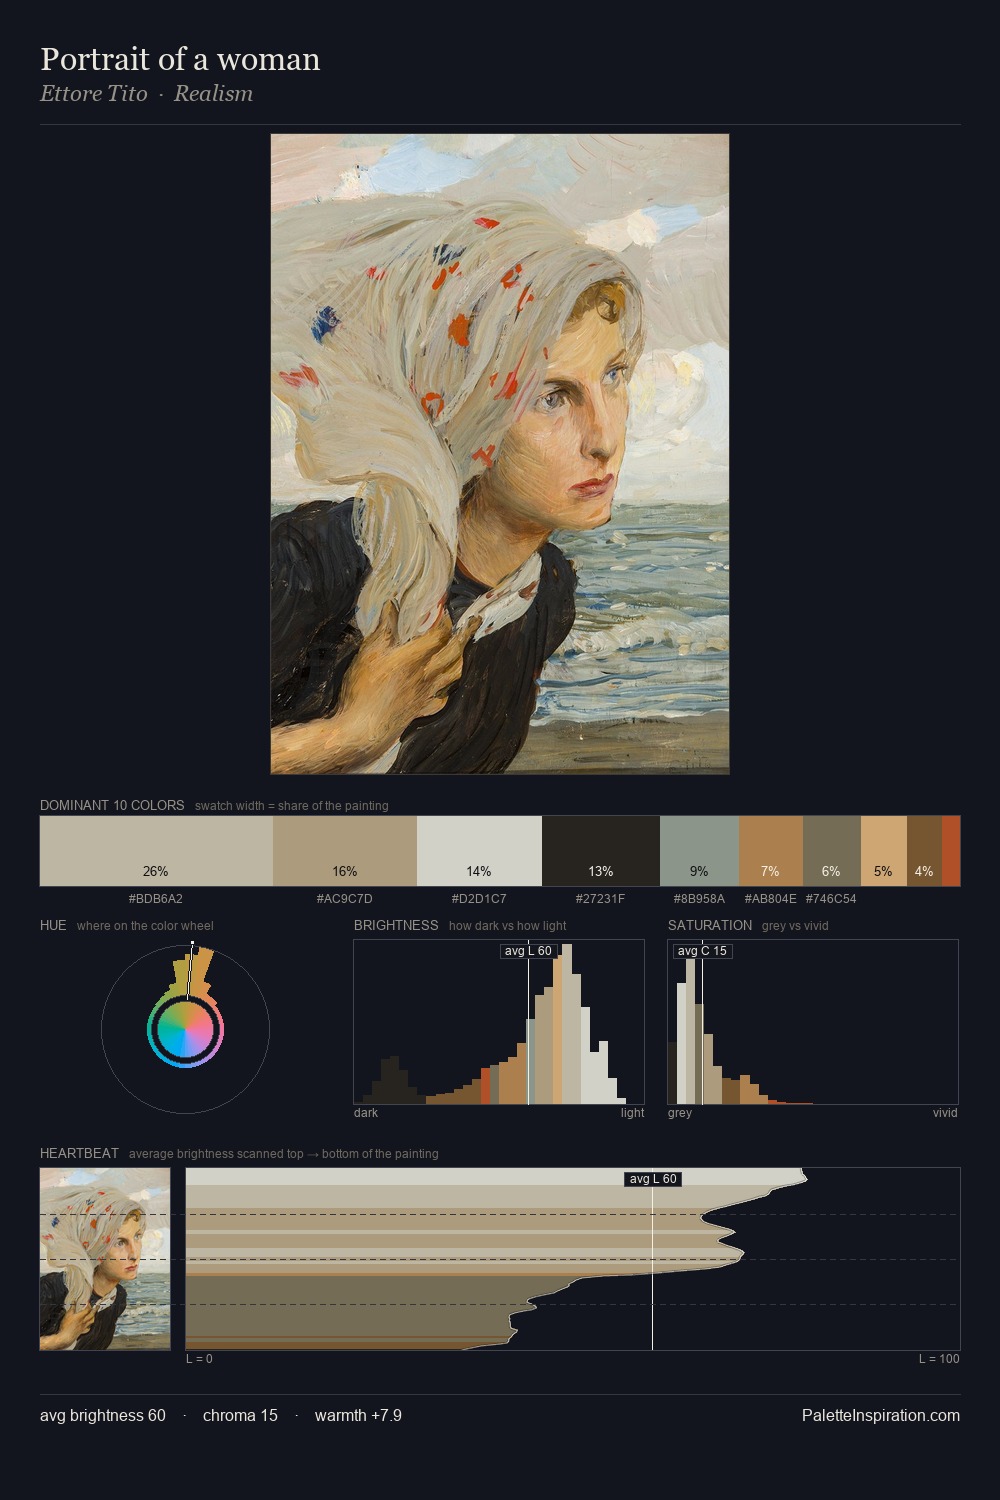Image resolution: width=1000 pixels, height=1500 pixels.
Task: Click hex code #BDB6A2 text
Action: tap(156, 899)
